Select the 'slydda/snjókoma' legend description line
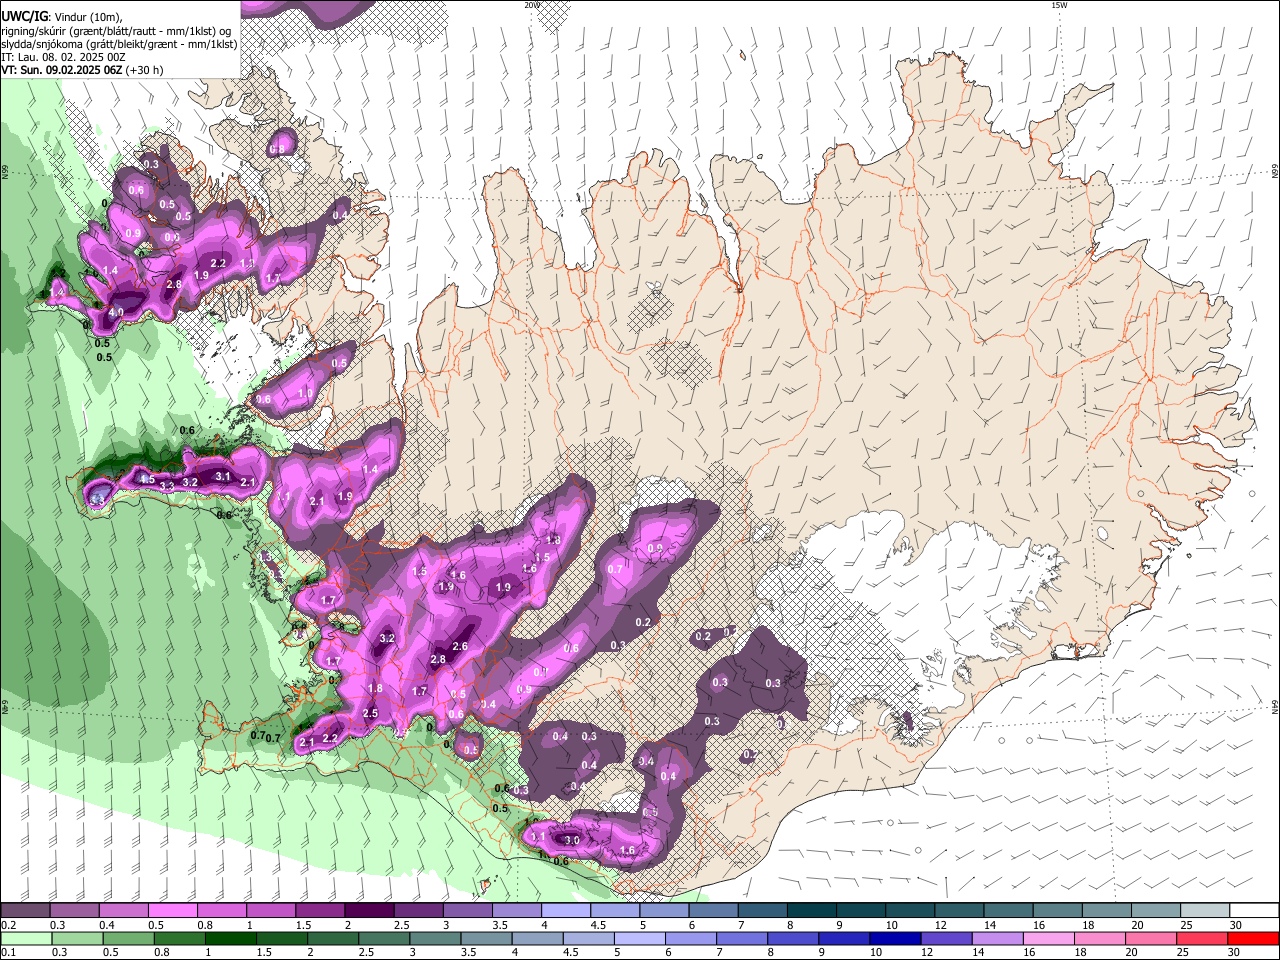 tap(119, 44)
